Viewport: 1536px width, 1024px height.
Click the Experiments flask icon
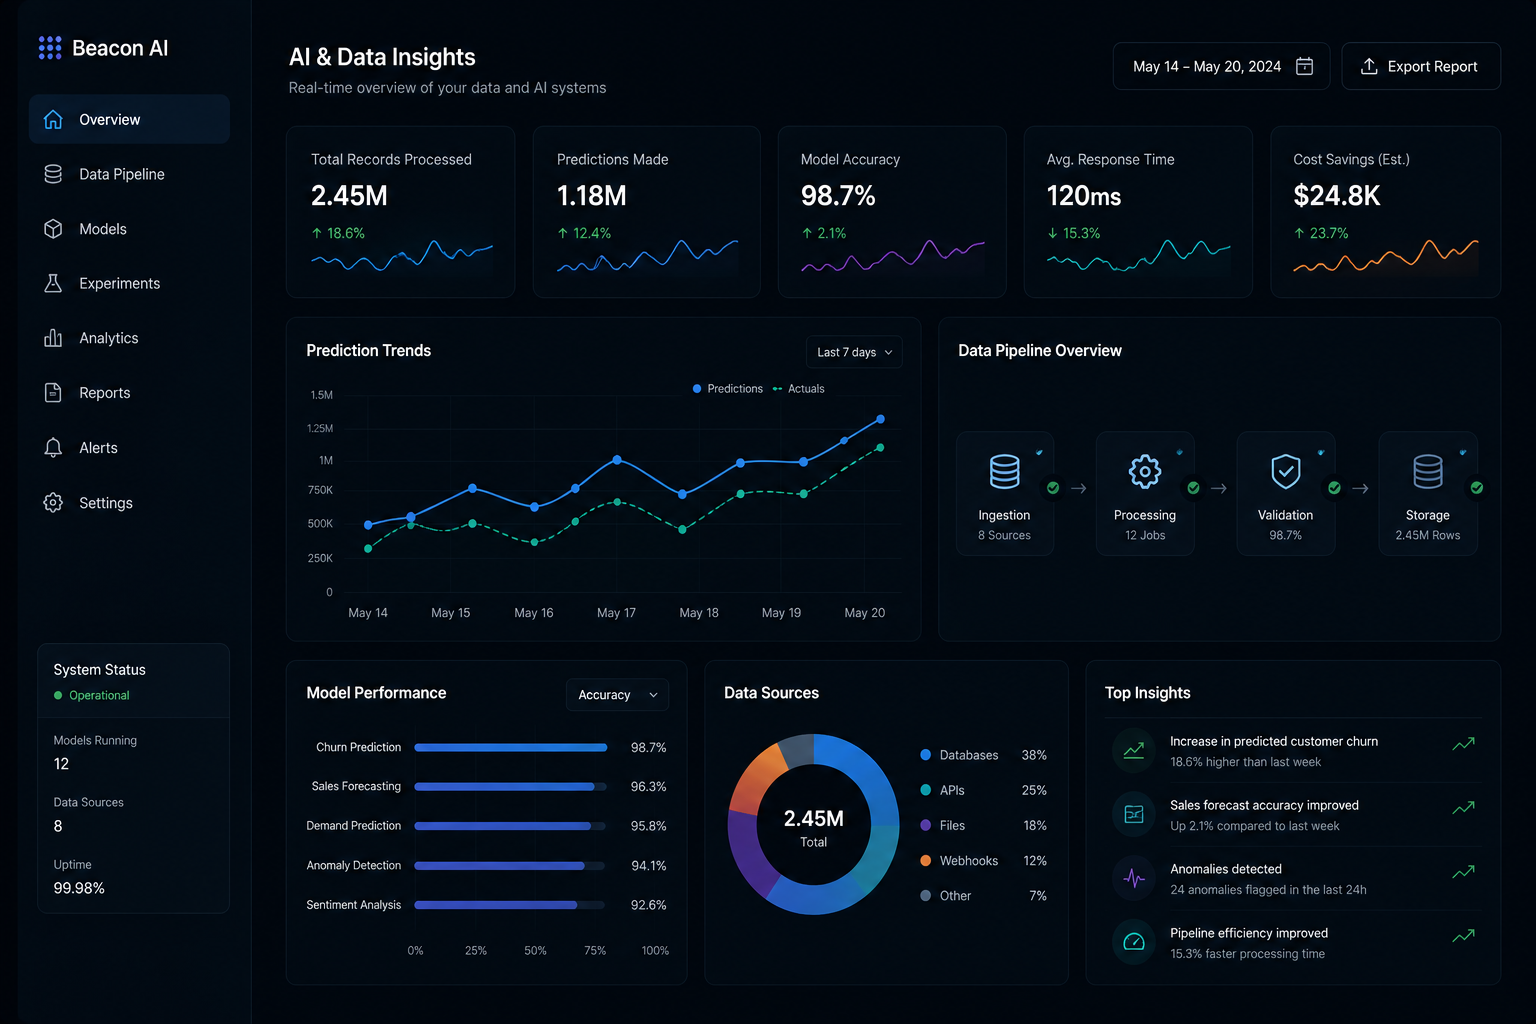(53, 283)
